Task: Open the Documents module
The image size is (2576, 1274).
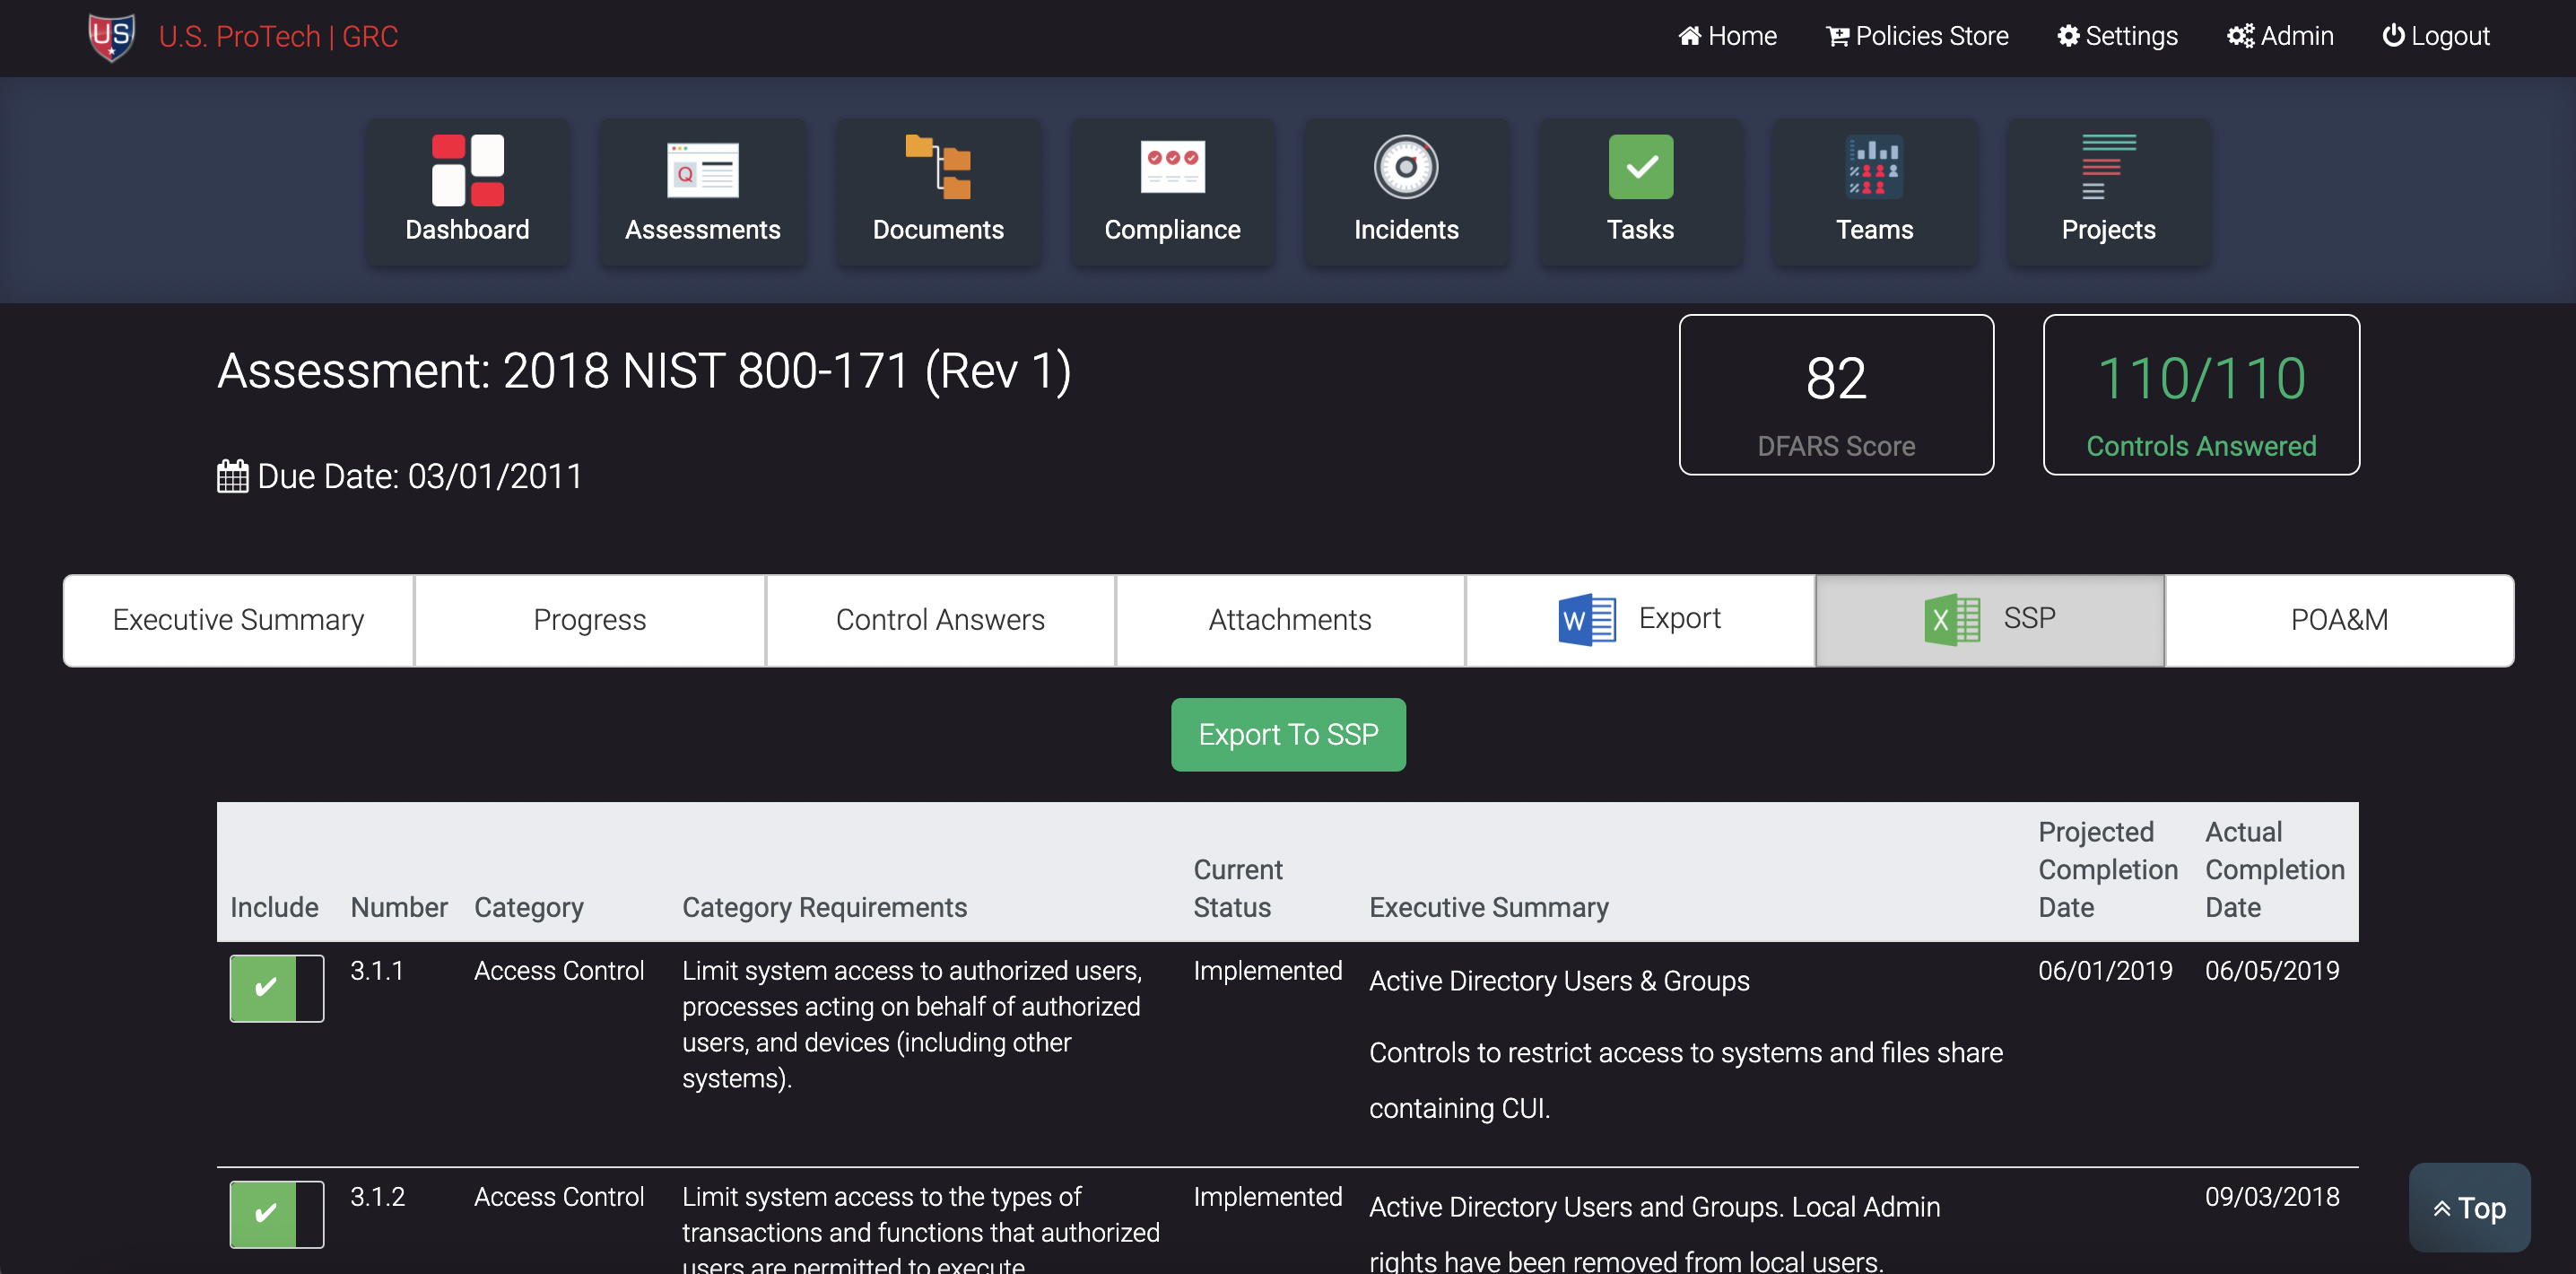Action: 937,192
